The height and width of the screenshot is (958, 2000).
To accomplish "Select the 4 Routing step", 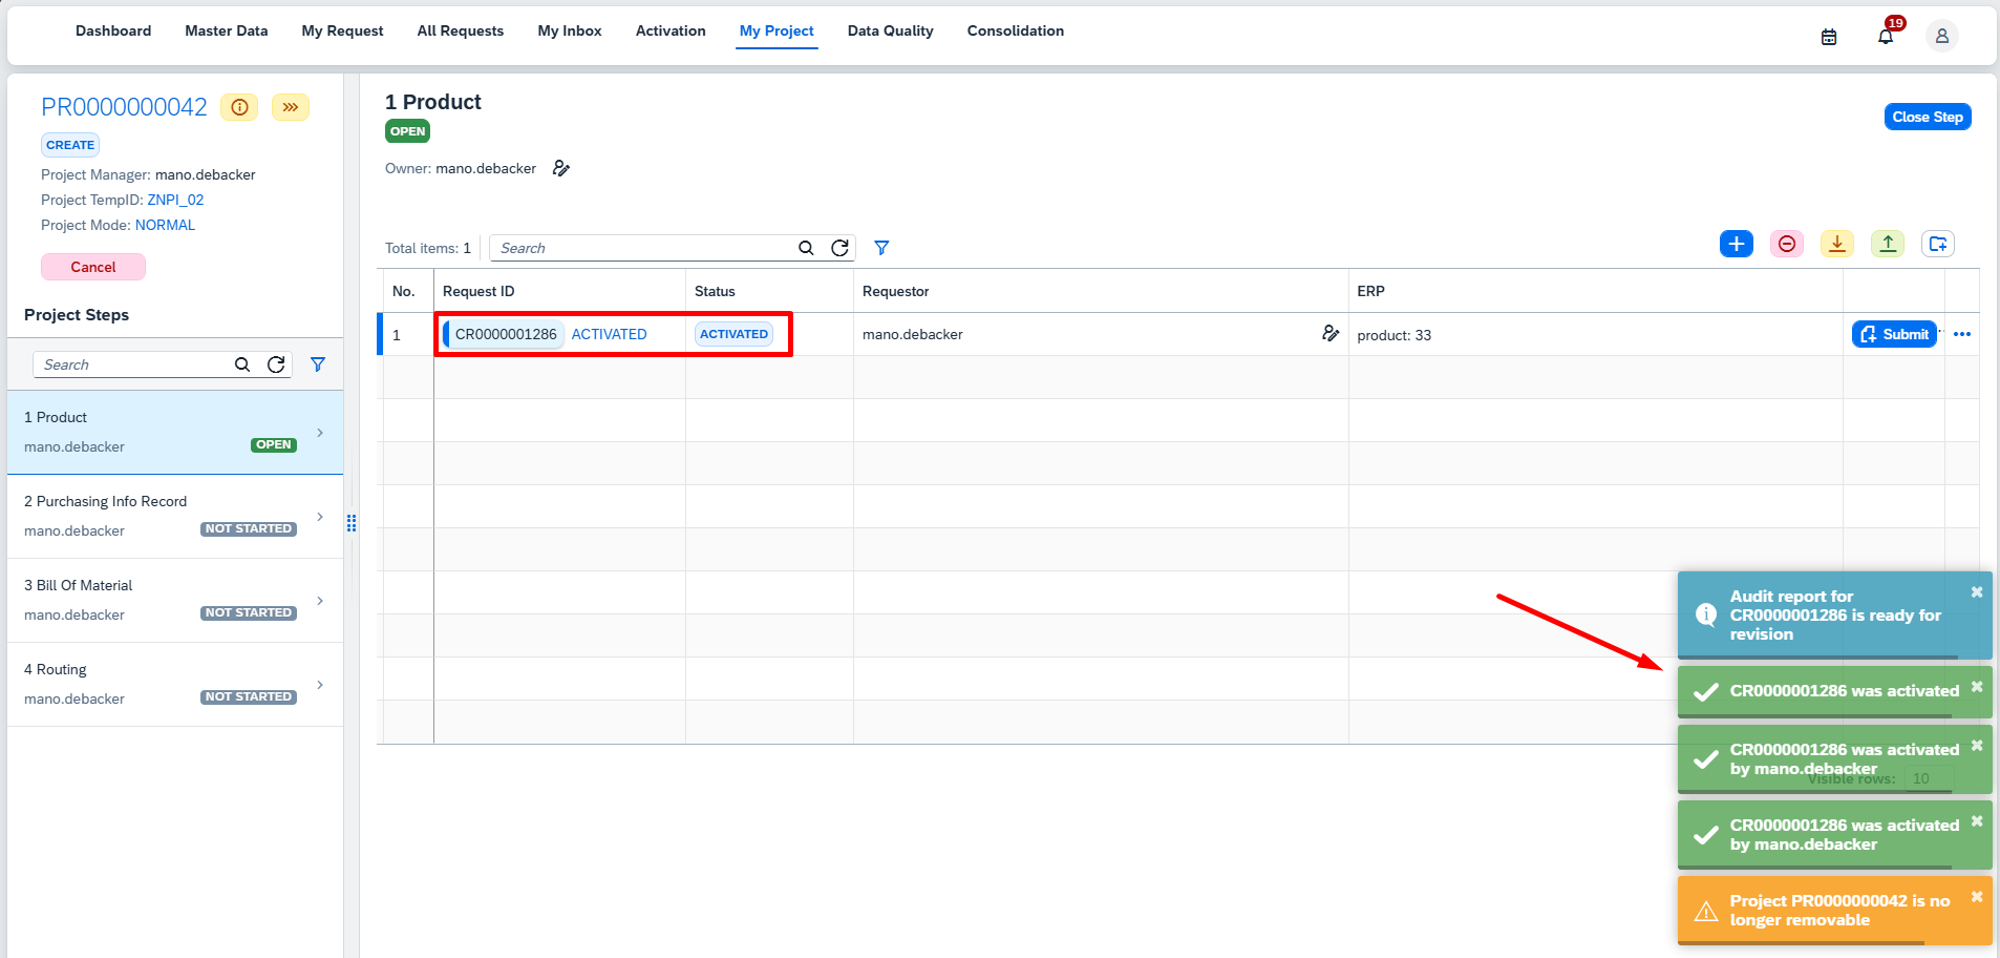I will point(175,684).
